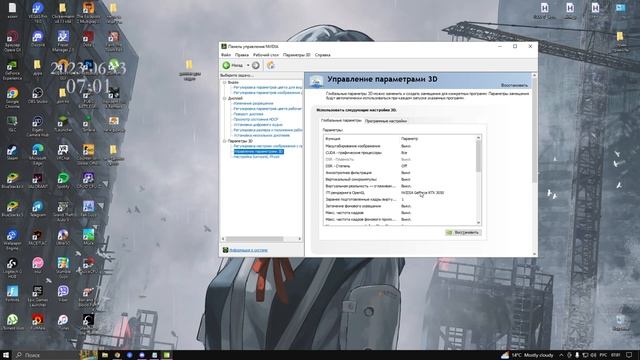Select Установка нескольких дисплеев in task tree

click(261, 136)
